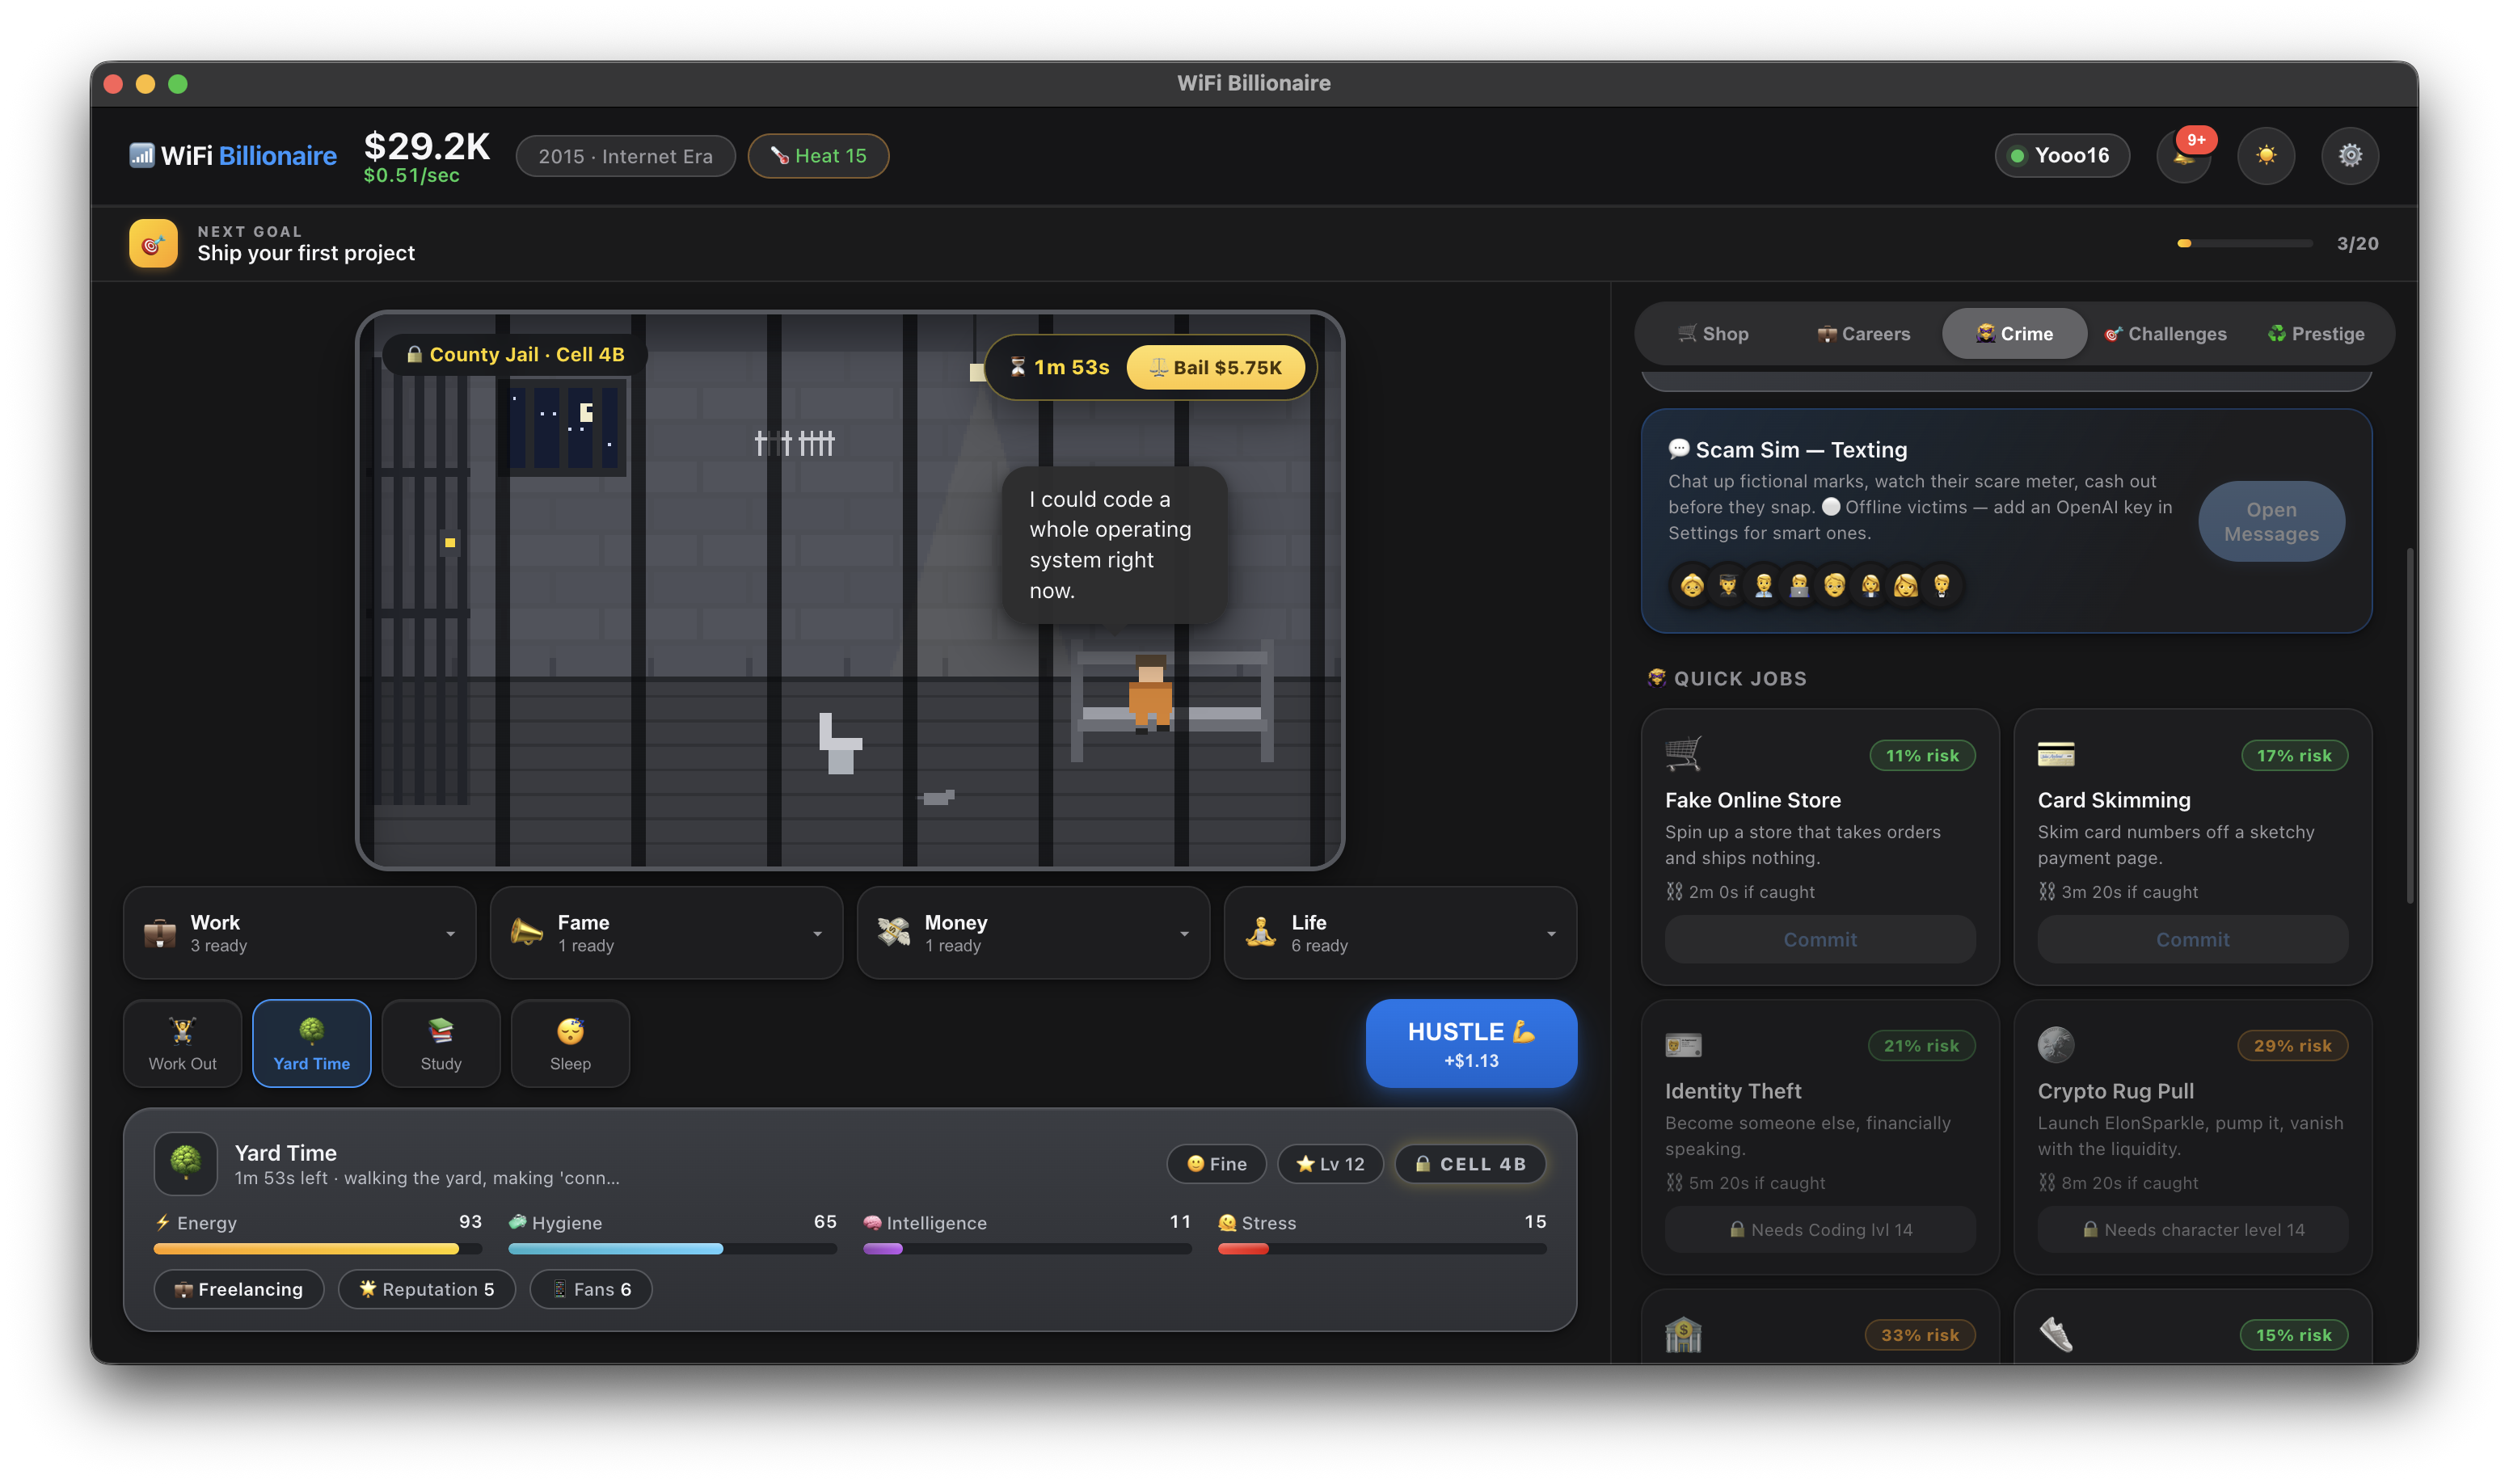Select the Sleep activity
Screen dimensions: 2509x1484
570,1043
